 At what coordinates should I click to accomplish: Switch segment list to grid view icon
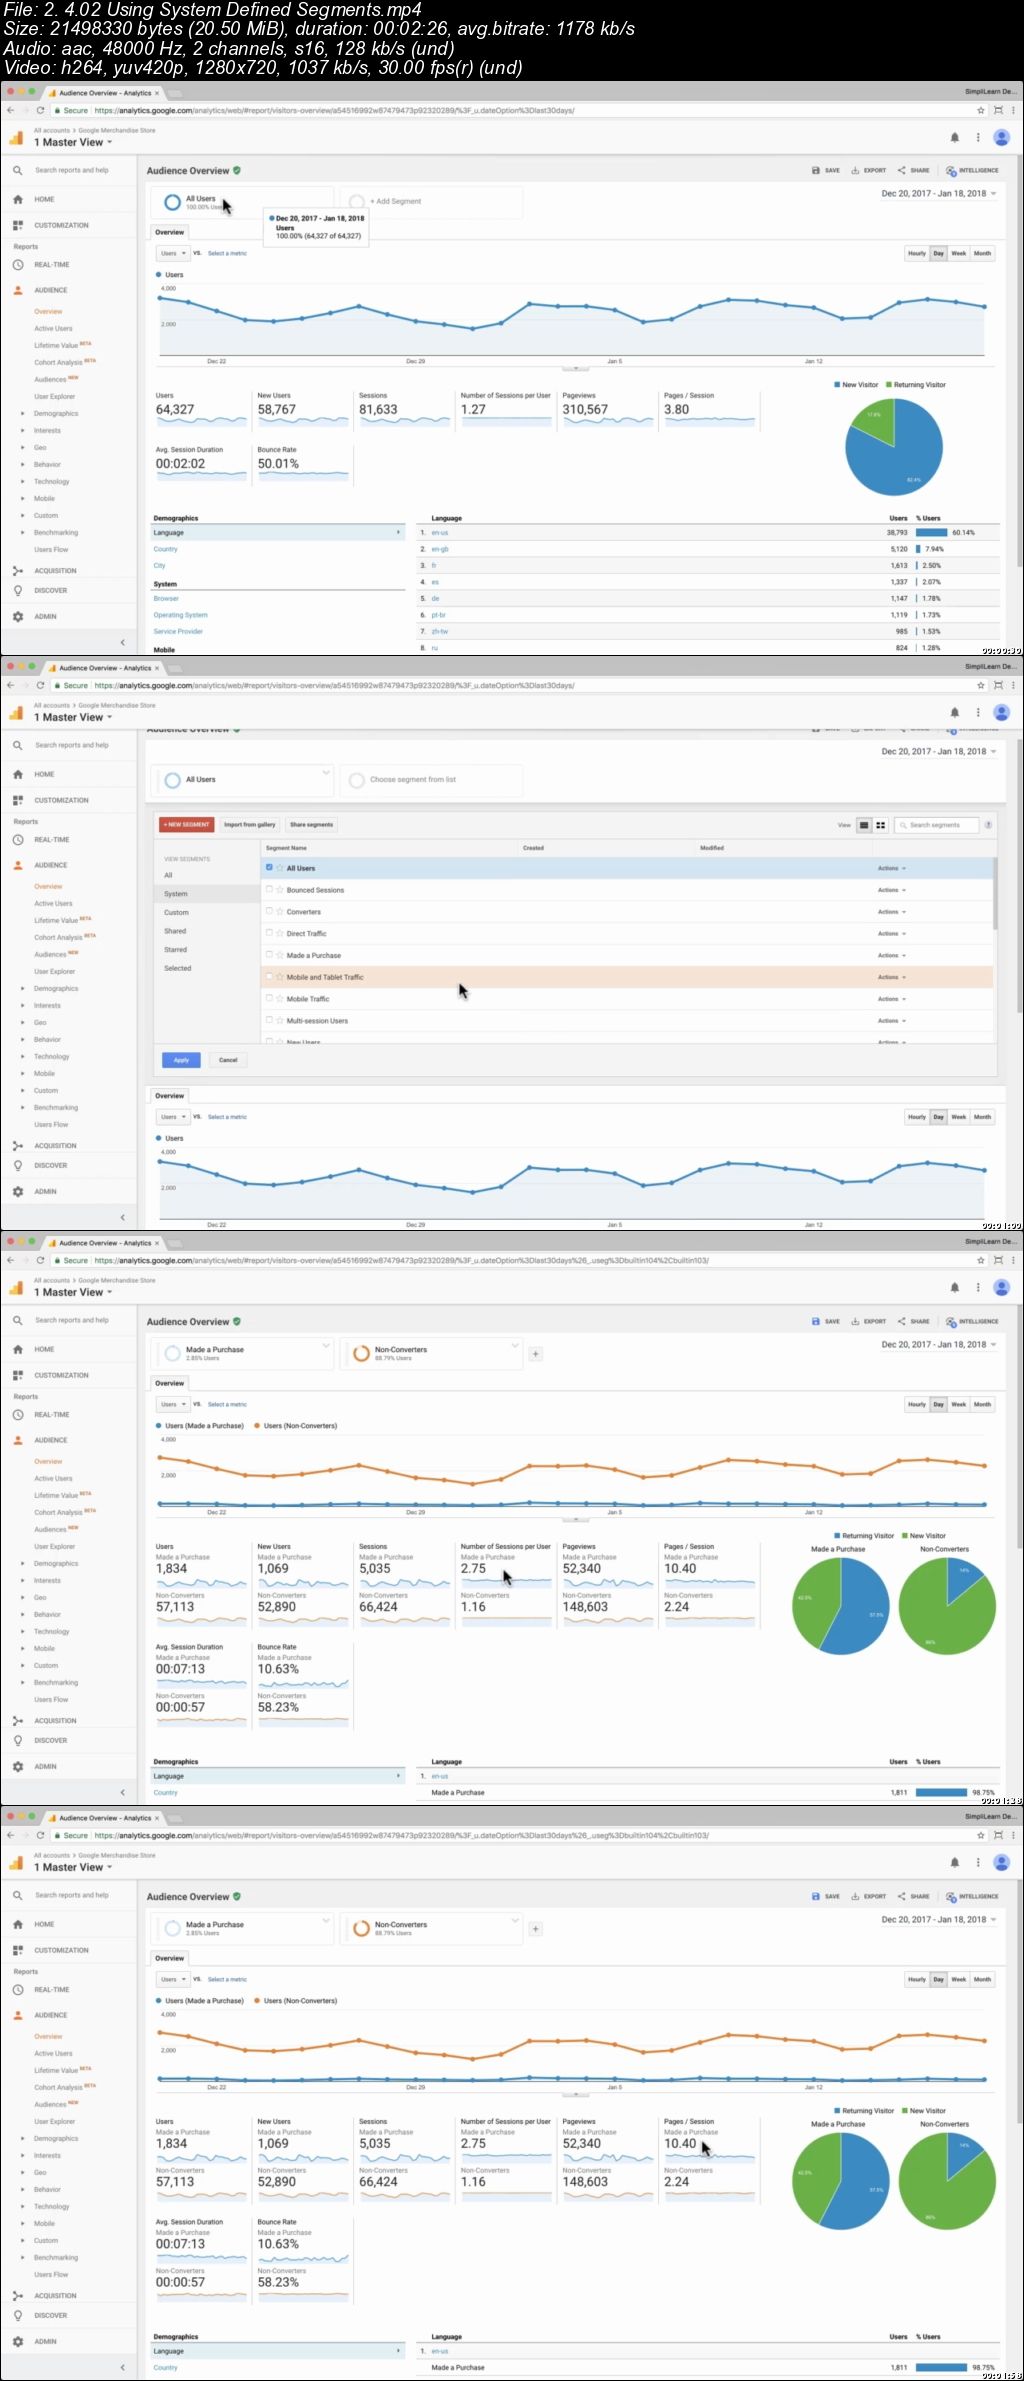pos(880,825)
